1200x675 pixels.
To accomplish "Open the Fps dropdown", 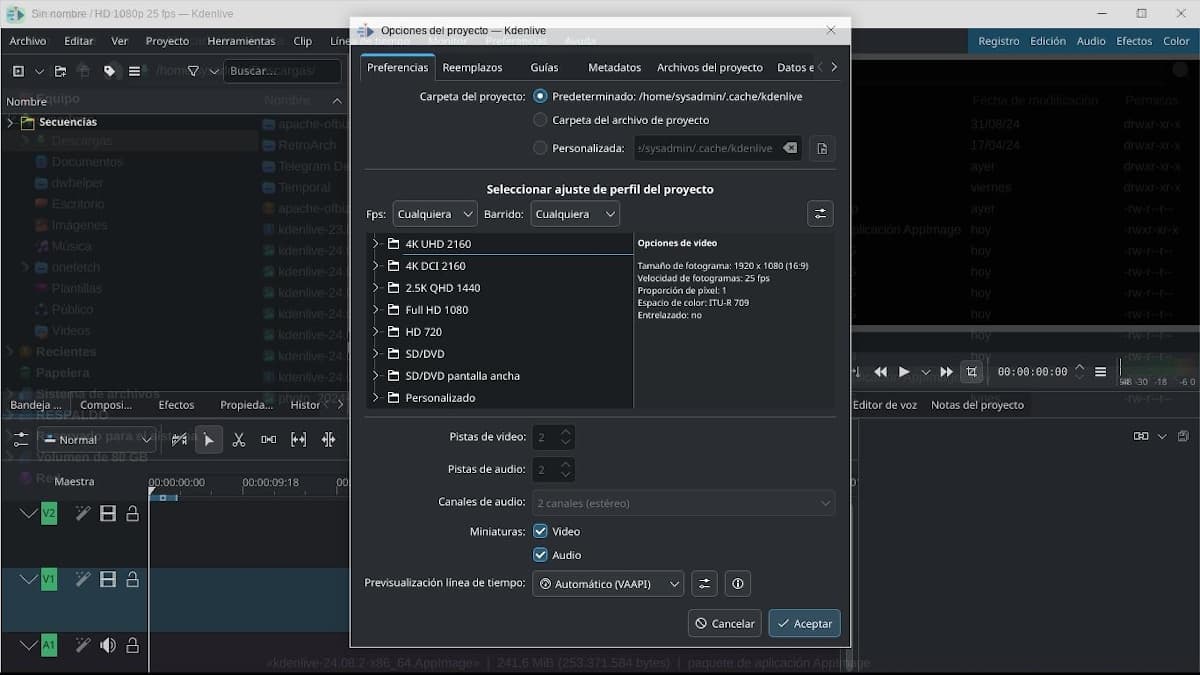I will point(435,214).
